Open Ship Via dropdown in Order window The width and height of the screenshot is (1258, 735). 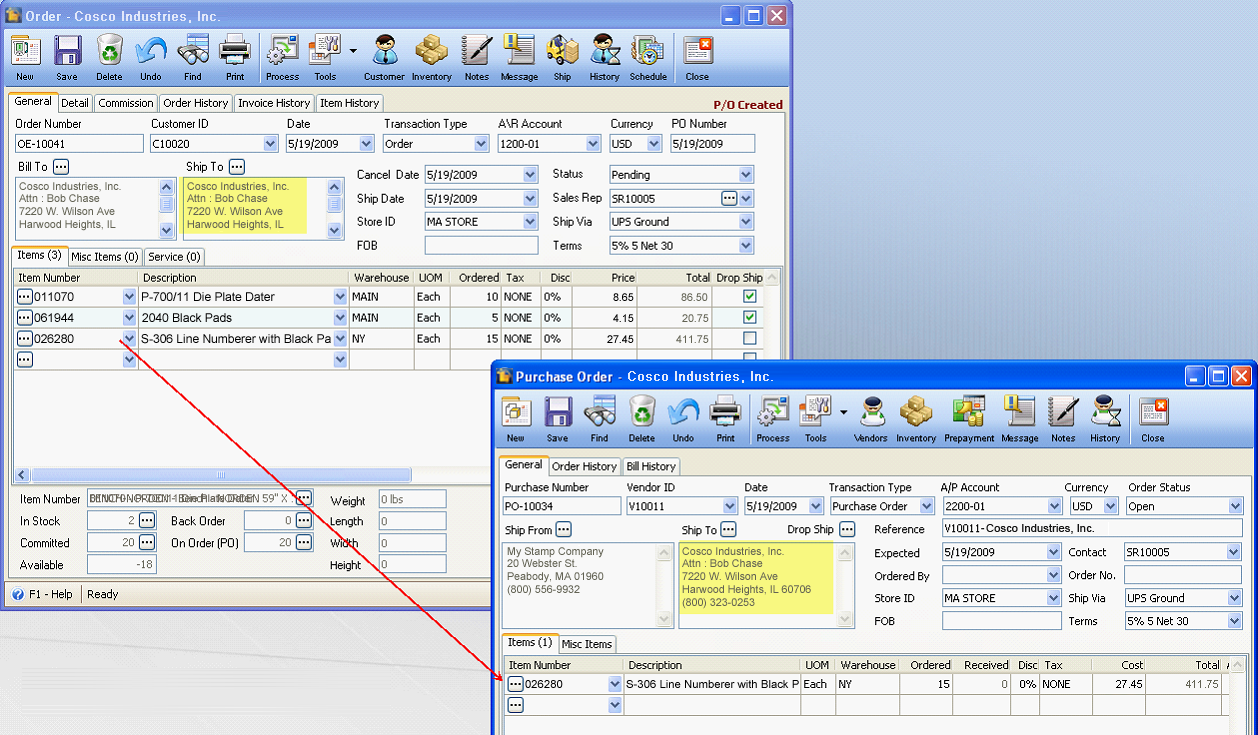746,222
